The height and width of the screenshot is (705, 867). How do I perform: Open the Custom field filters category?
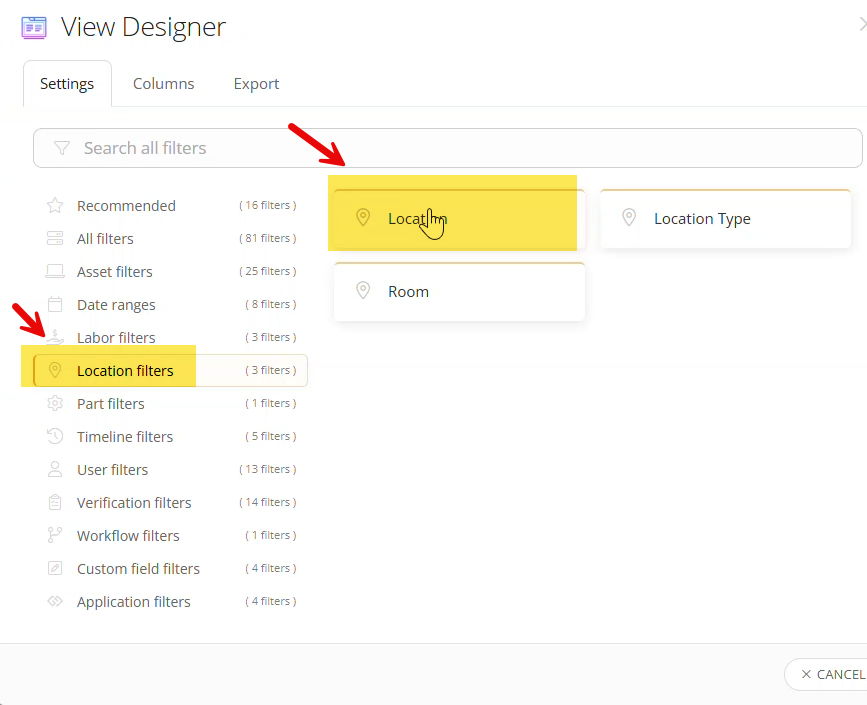[x=138, y=568]
